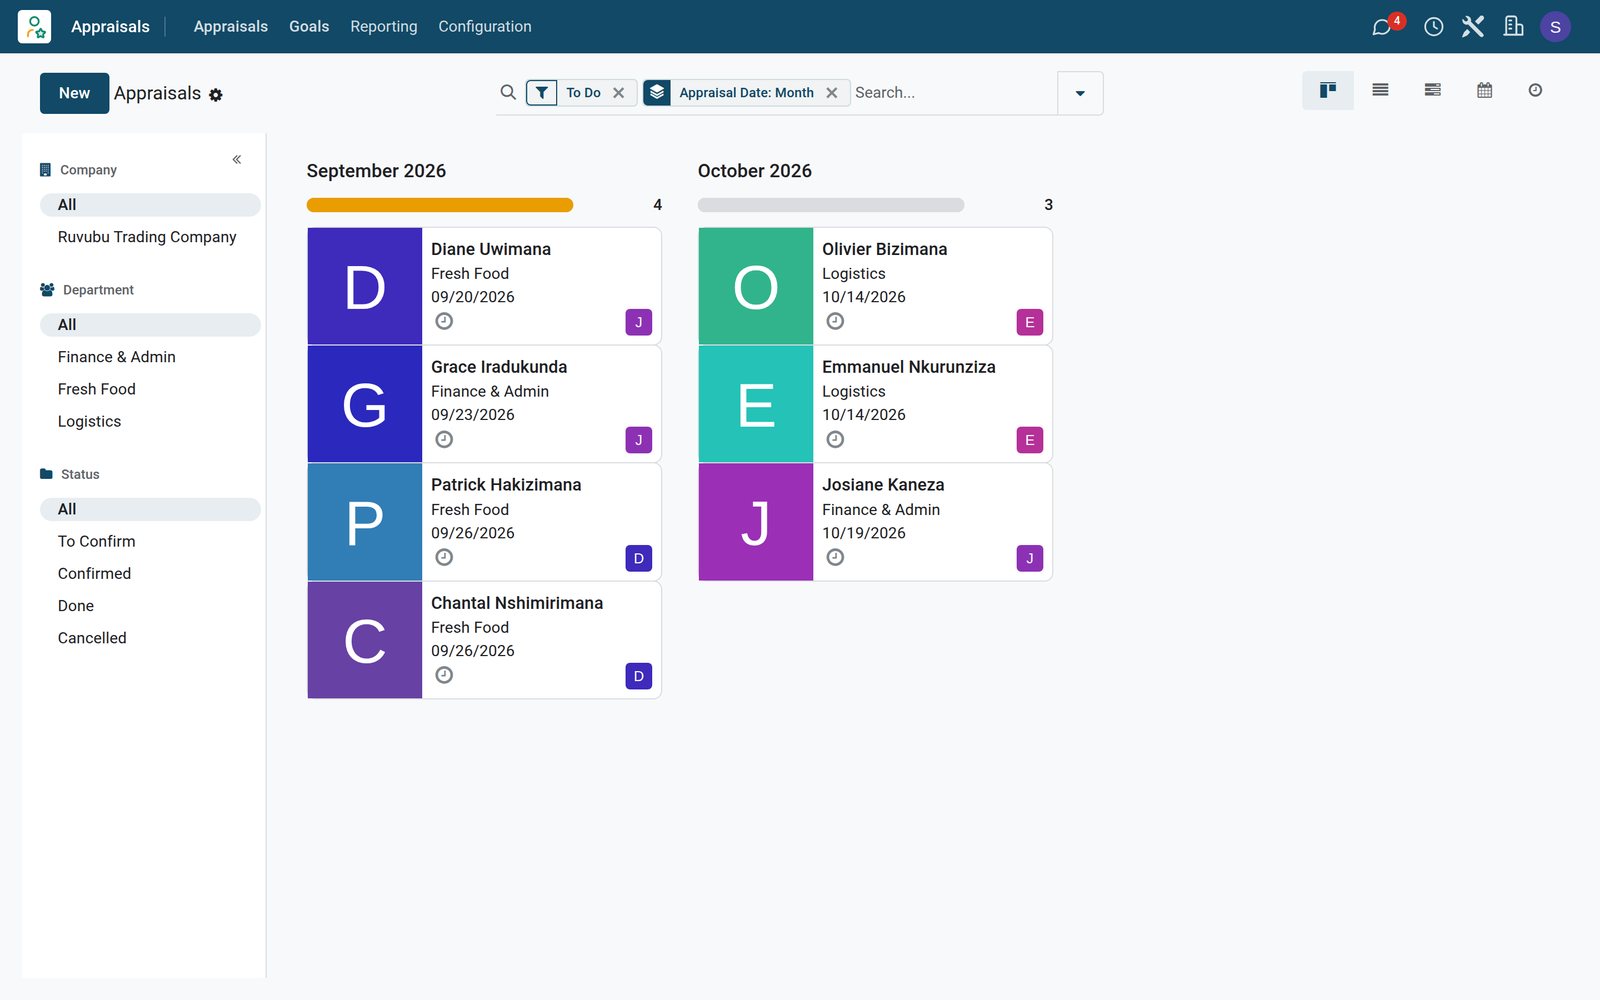1600x1000 pixels.
Task: Open the user avatar menu S
Action: click(1555, 27)
